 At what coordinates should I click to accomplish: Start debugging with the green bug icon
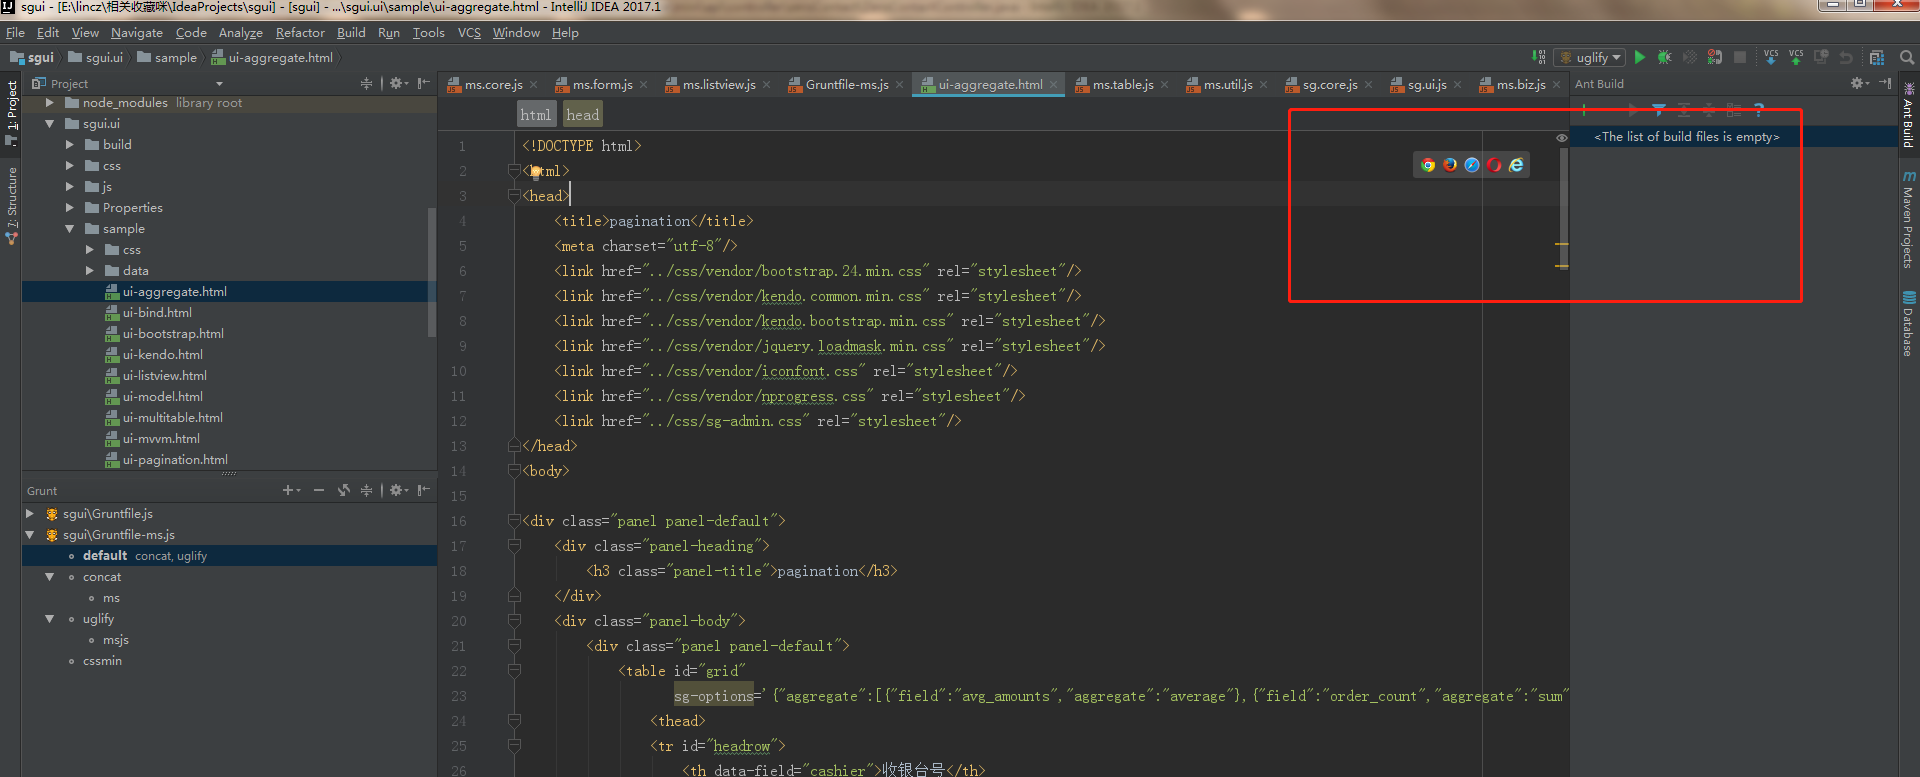pos(1665,57)
